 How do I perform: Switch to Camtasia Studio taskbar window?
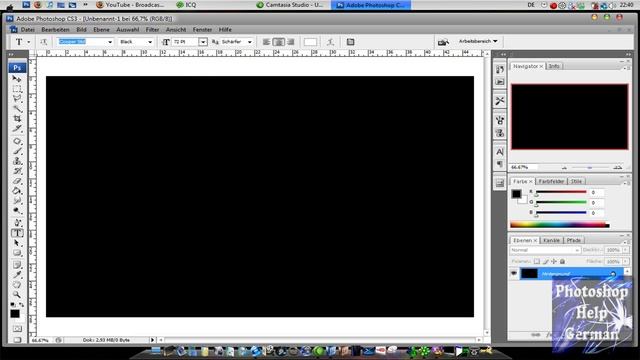[x=290, y=5]
